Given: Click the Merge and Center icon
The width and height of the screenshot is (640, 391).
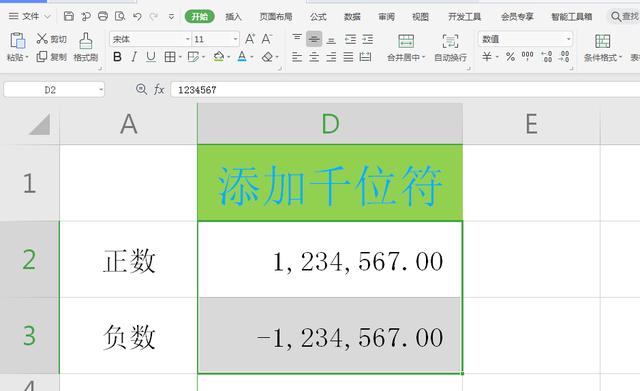Looking at the screenshot, I should pyautogui.click(x=406, y=41).
